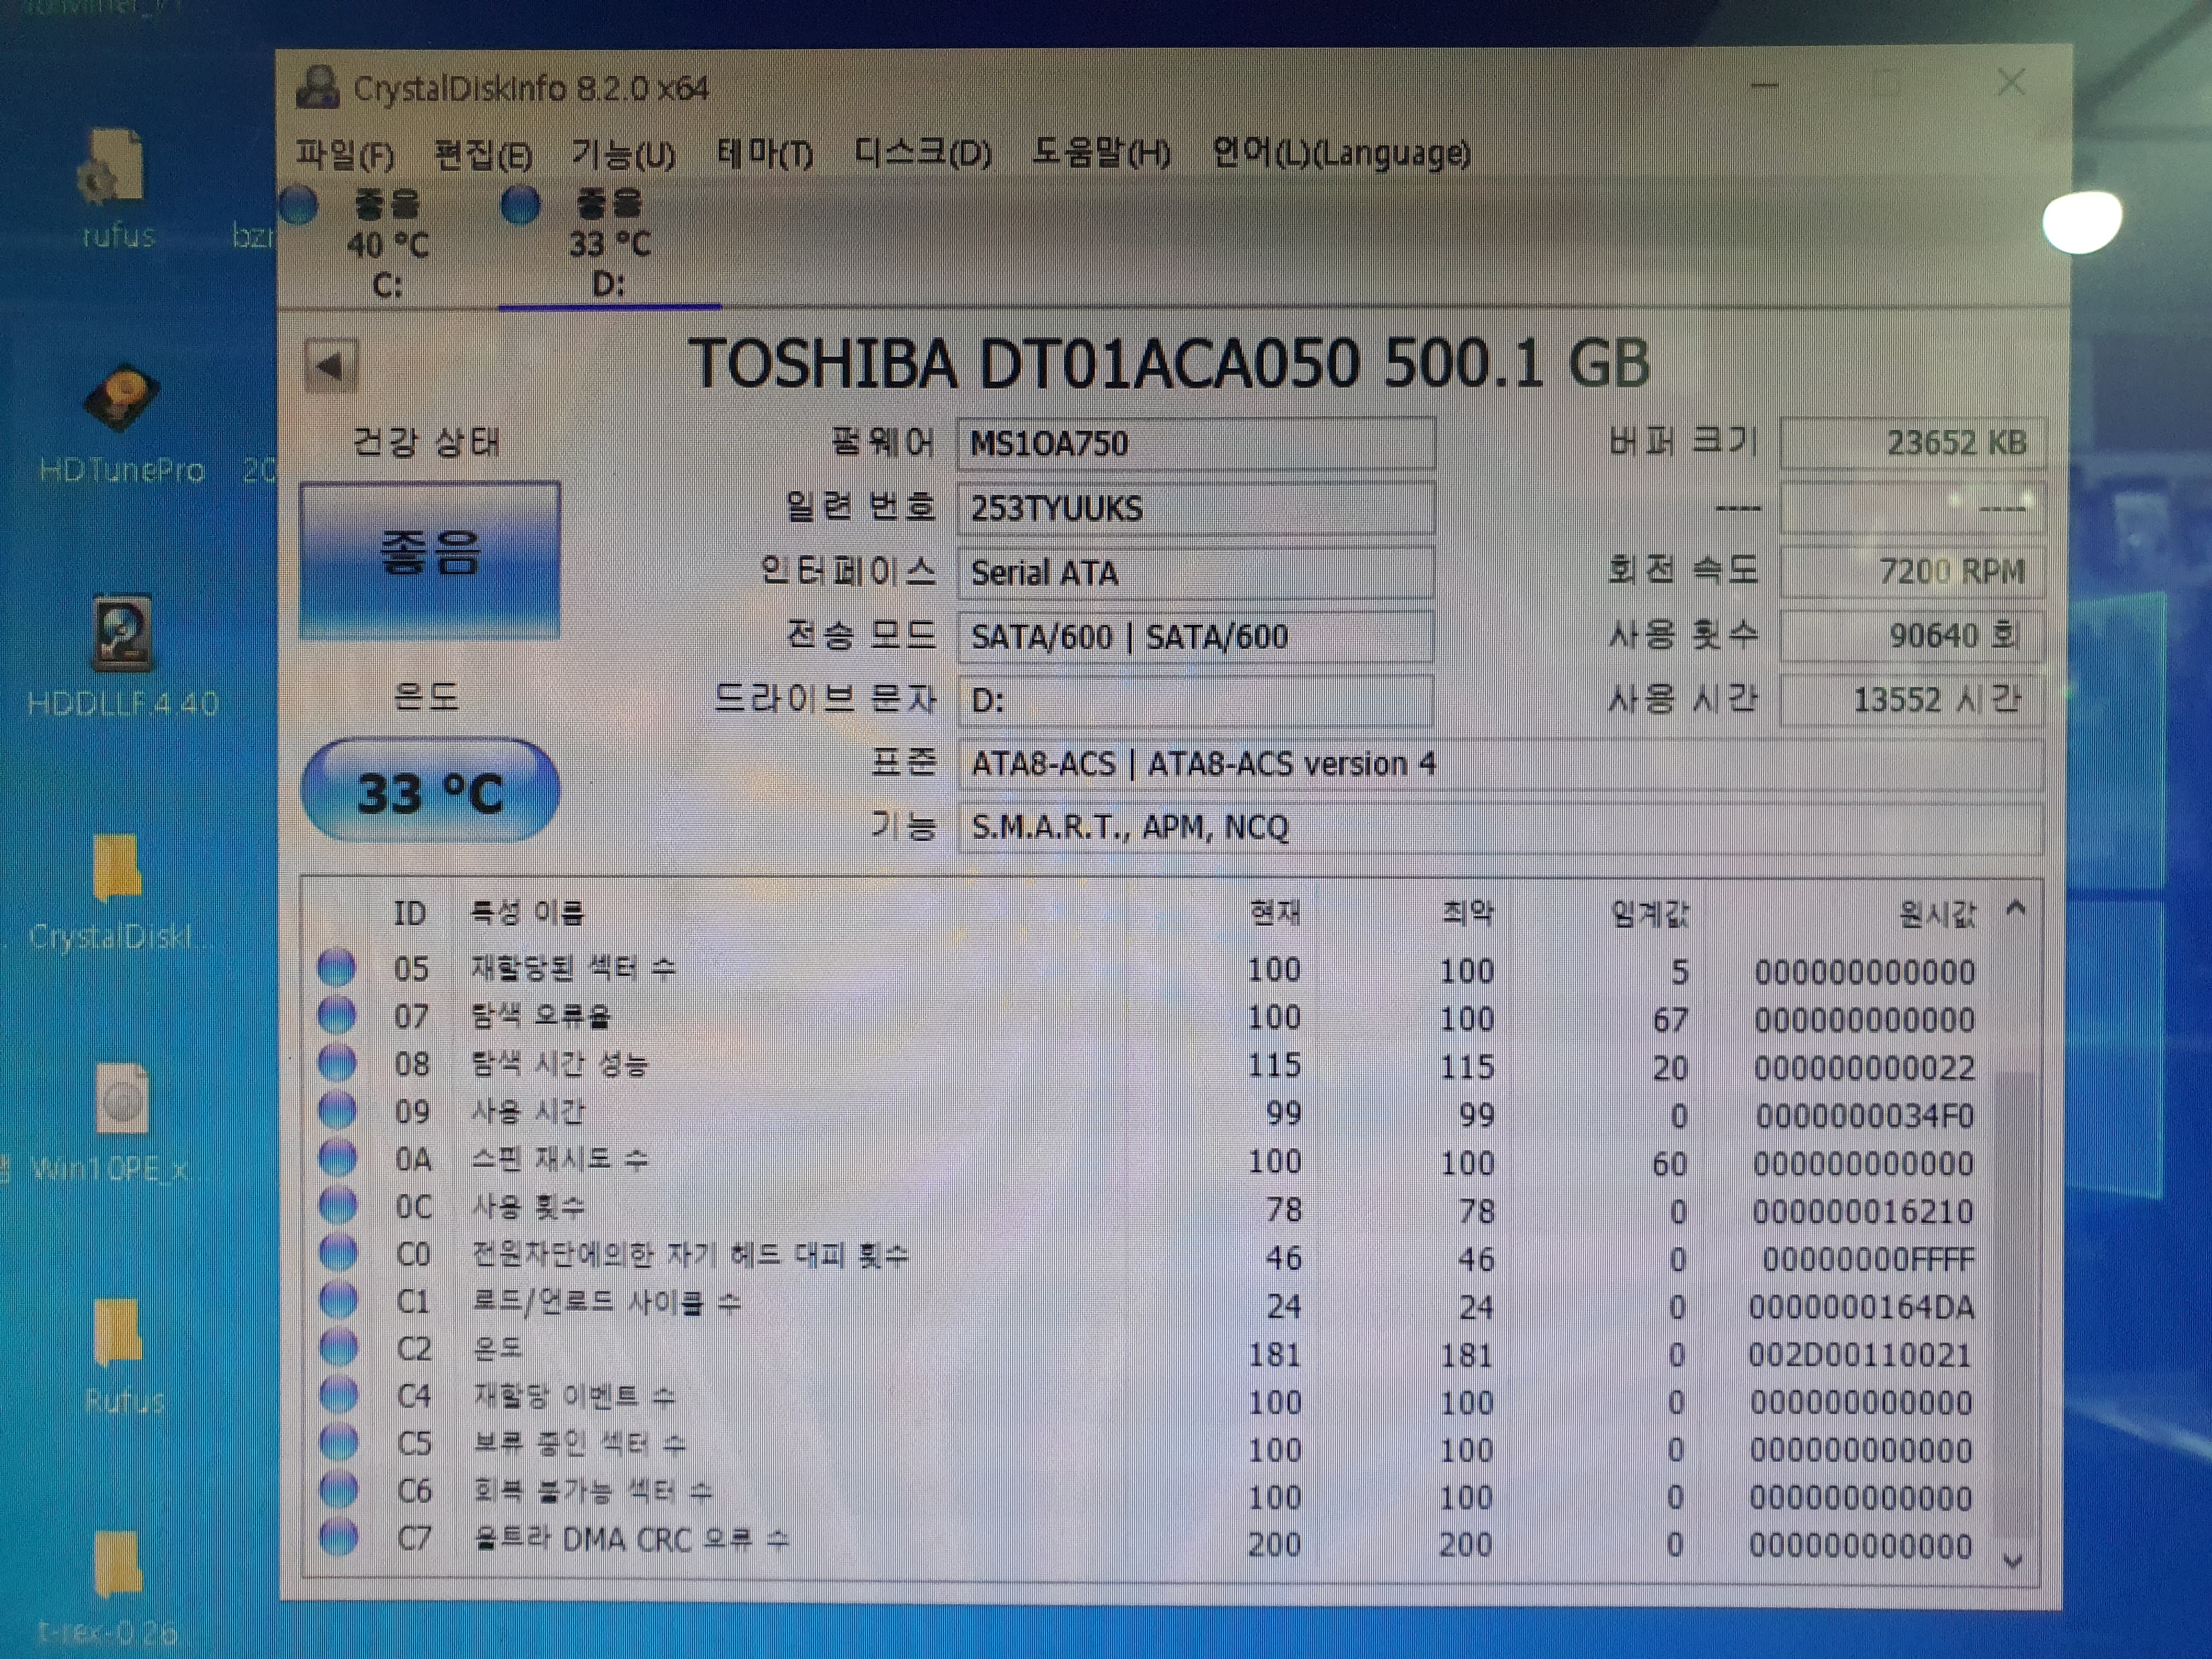This screenshot has width=2212, height=1659.
Task: Click the standard field ATA8-ACS version 4
Action: [x=1500, y=764]
